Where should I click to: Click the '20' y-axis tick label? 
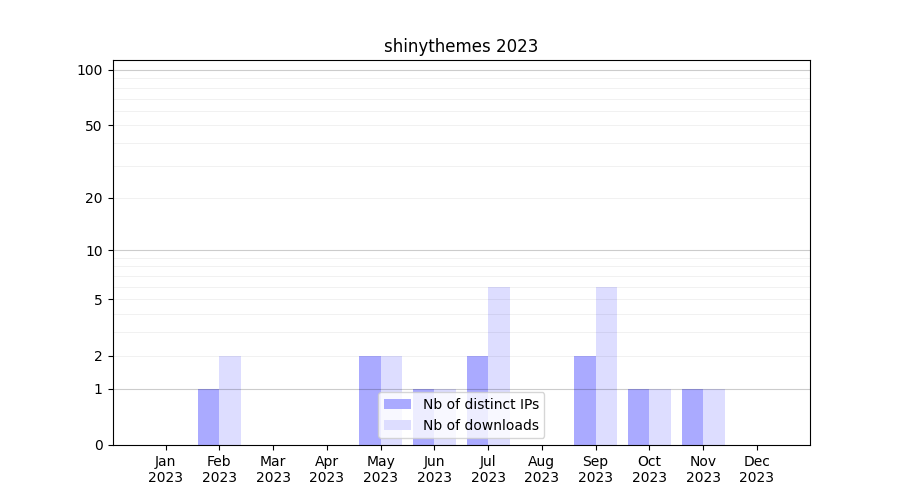point(94,198)
